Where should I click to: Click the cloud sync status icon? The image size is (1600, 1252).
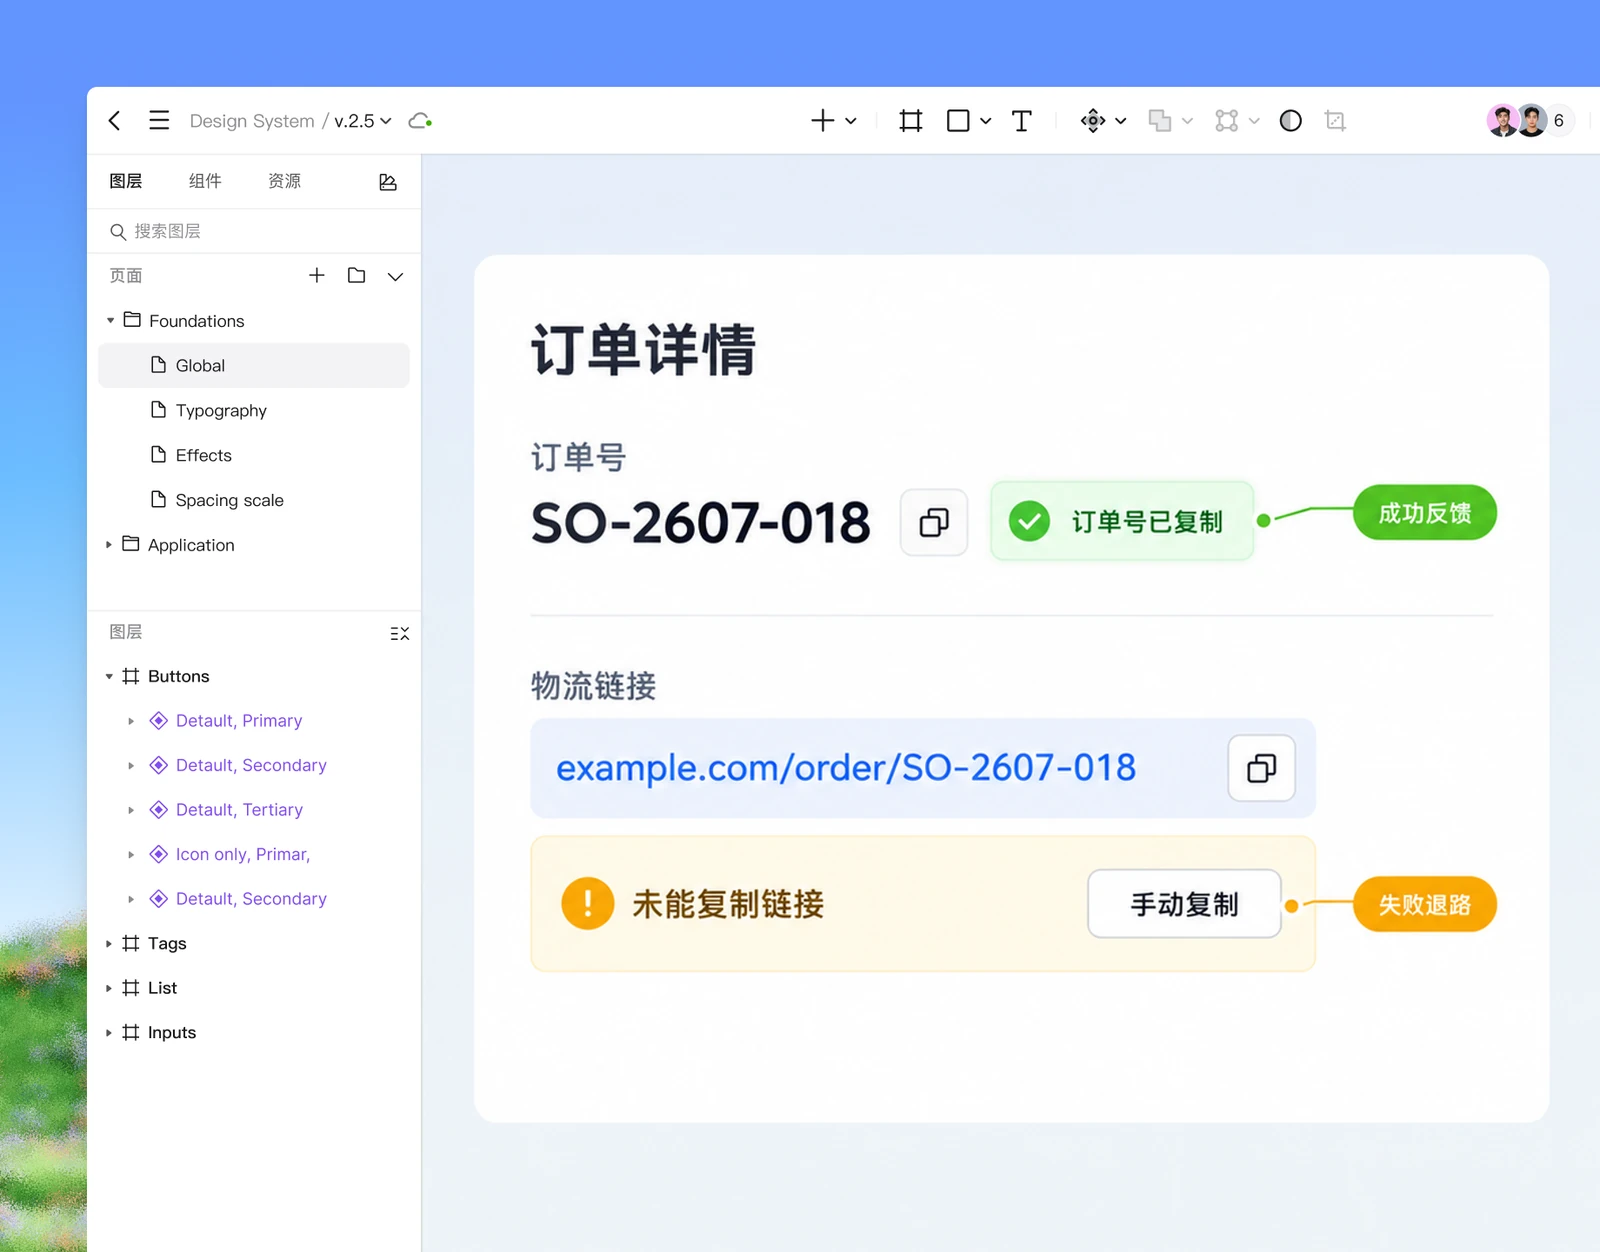coord(420,121)
